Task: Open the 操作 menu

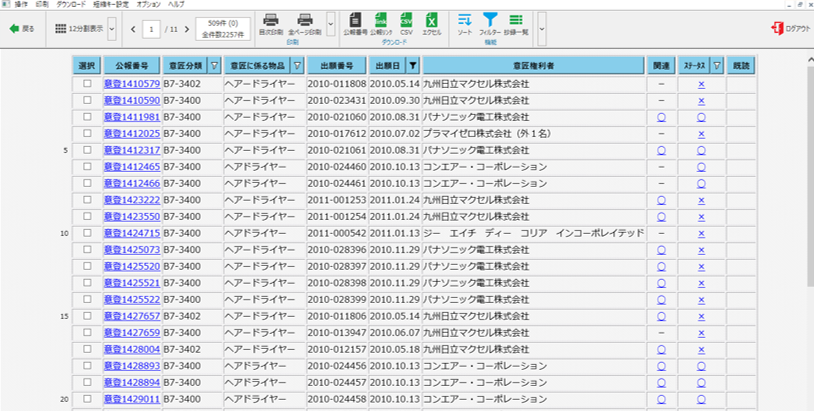Action: click(x=21, y=4)
